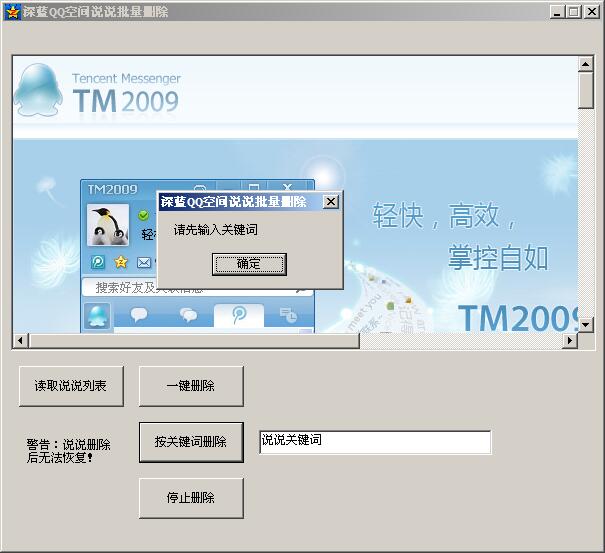Click the vertical scrollbar up arrow
The width and height of the screenshot is (605, 553).
point(585,64)
